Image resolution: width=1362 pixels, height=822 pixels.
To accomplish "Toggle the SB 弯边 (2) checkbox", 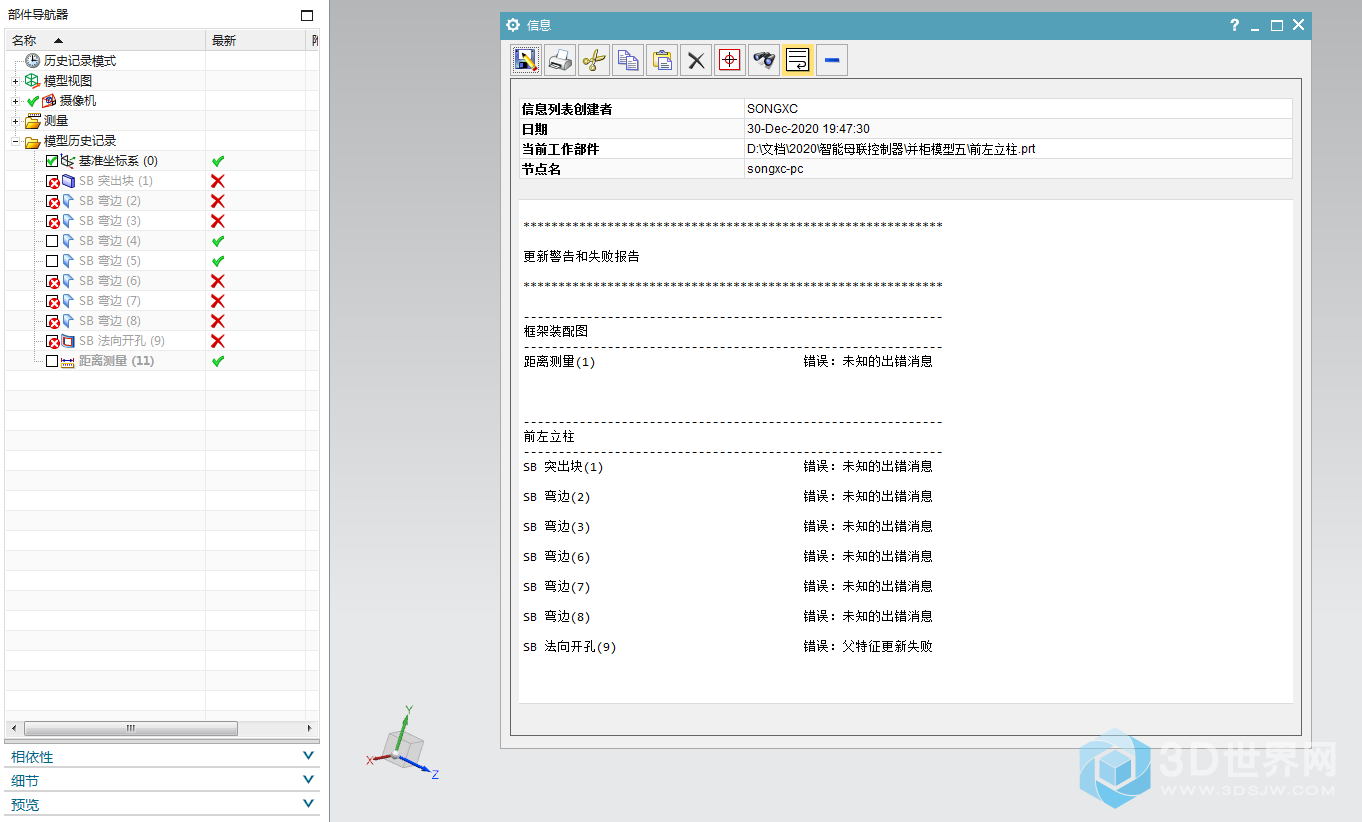I will click(x=52, y=201).
